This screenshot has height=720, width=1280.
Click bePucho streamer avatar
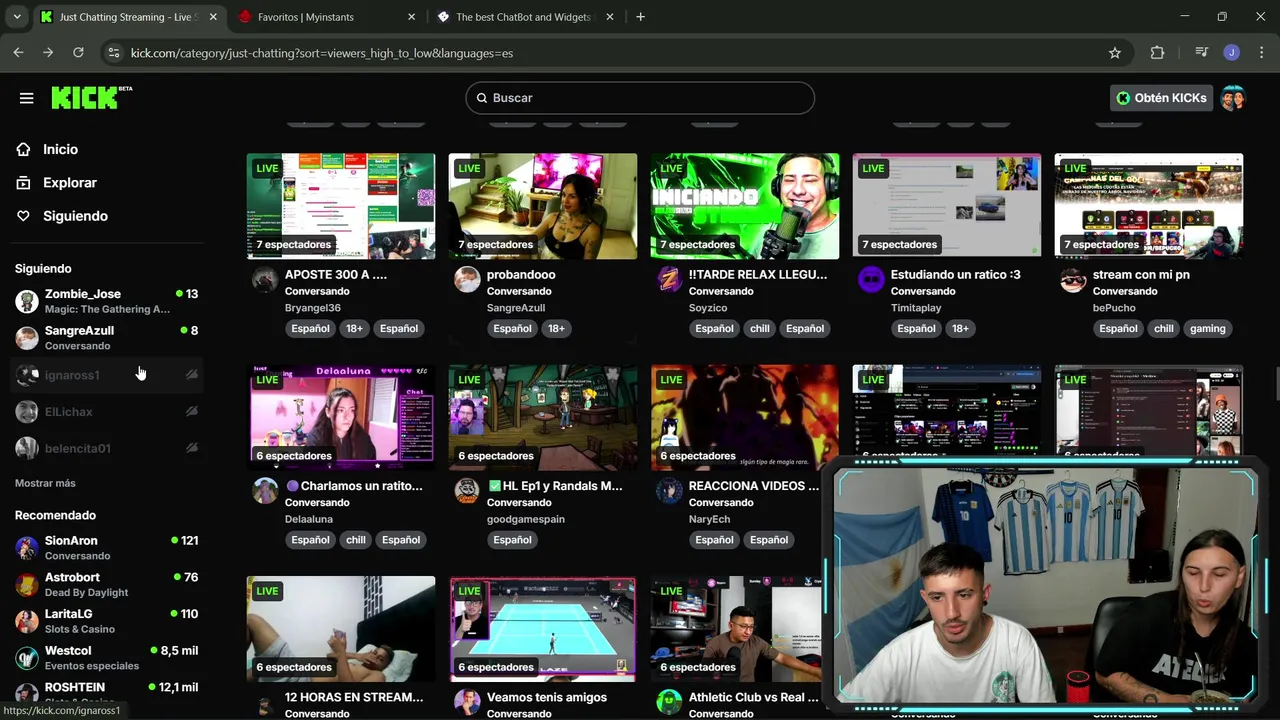(1073, 279)
